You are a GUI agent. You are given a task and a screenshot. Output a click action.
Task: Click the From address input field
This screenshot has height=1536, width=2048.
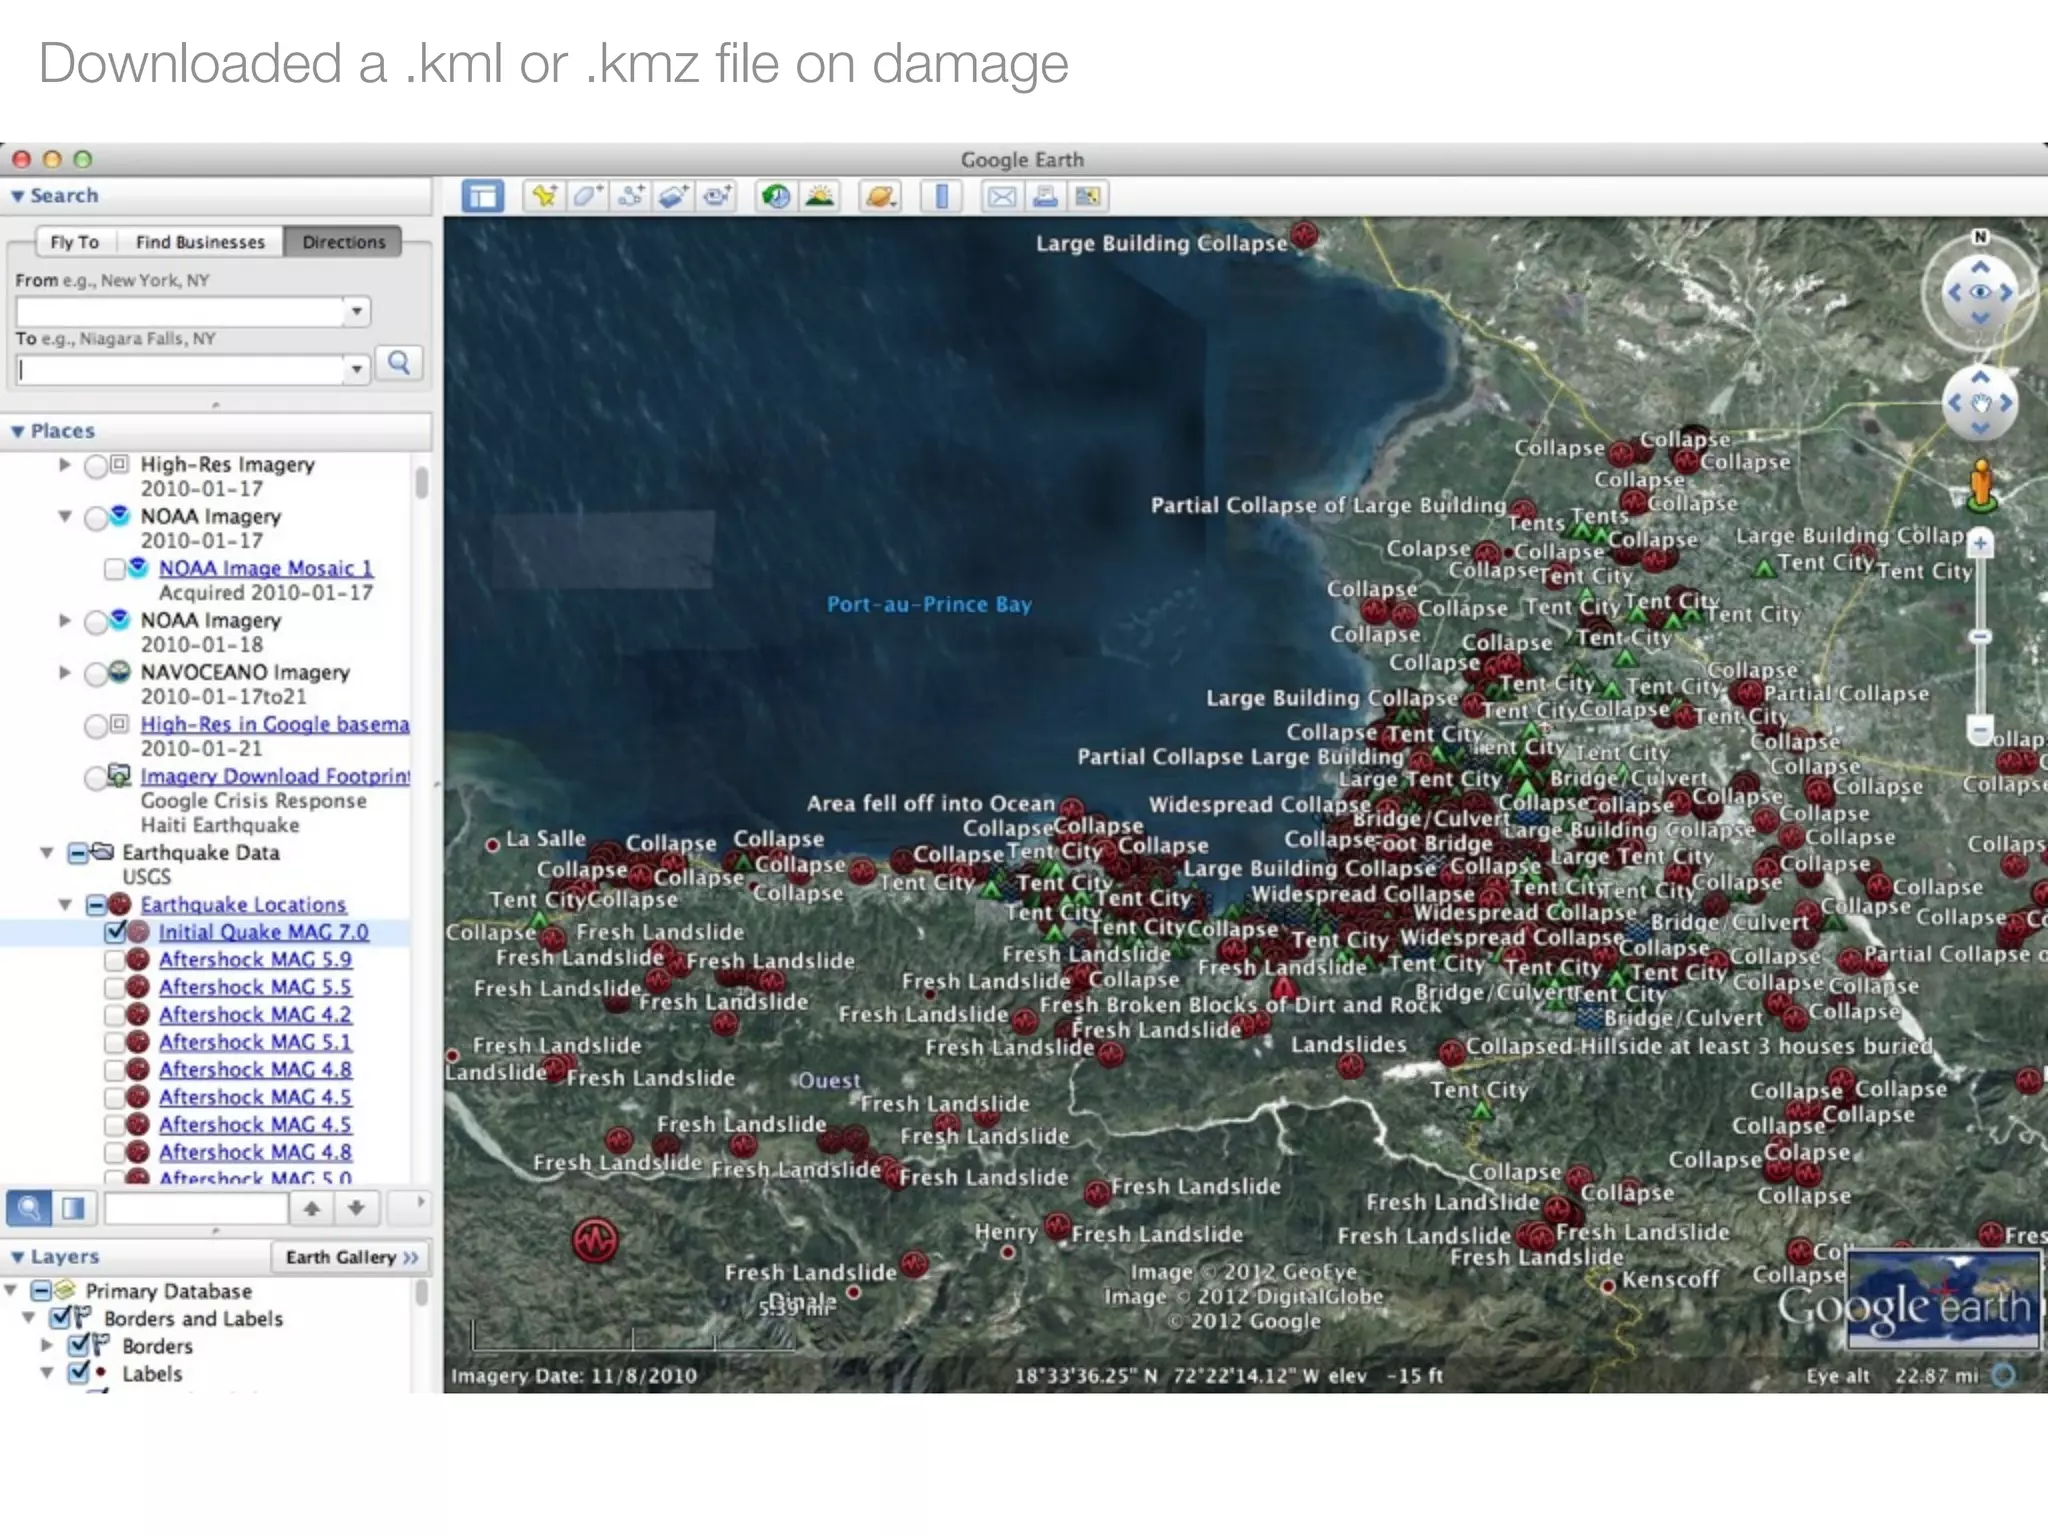click(181, 311)
